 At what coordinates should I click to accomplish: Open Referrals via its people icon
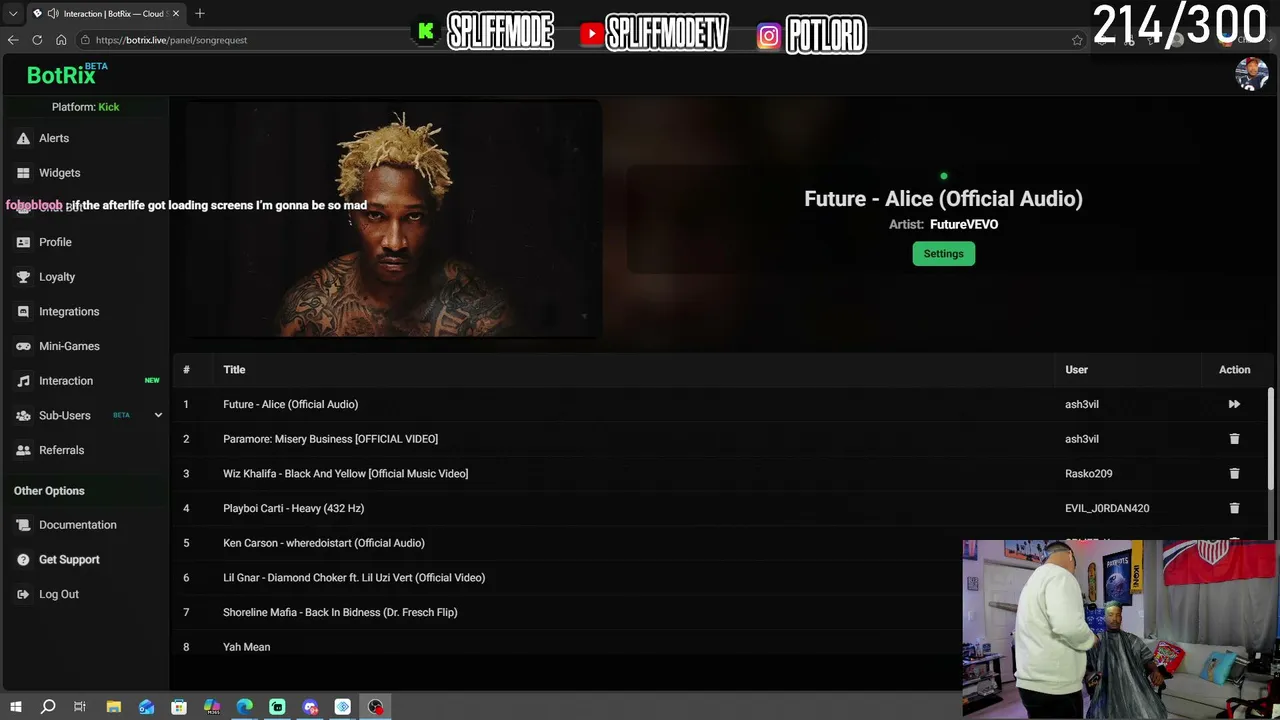coord(23,450)
